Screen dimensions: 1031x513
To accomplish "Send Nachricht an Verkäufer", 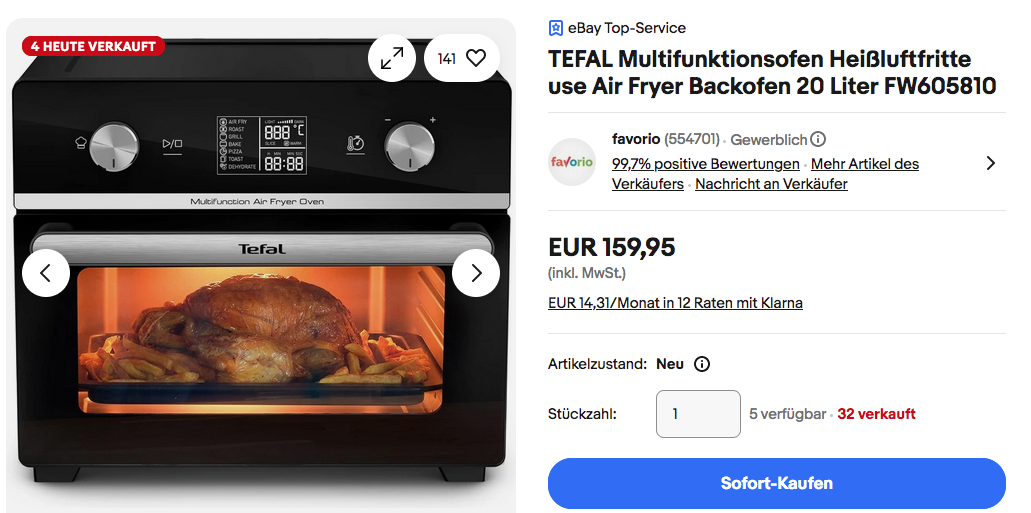I will click(x=771, y=184).
